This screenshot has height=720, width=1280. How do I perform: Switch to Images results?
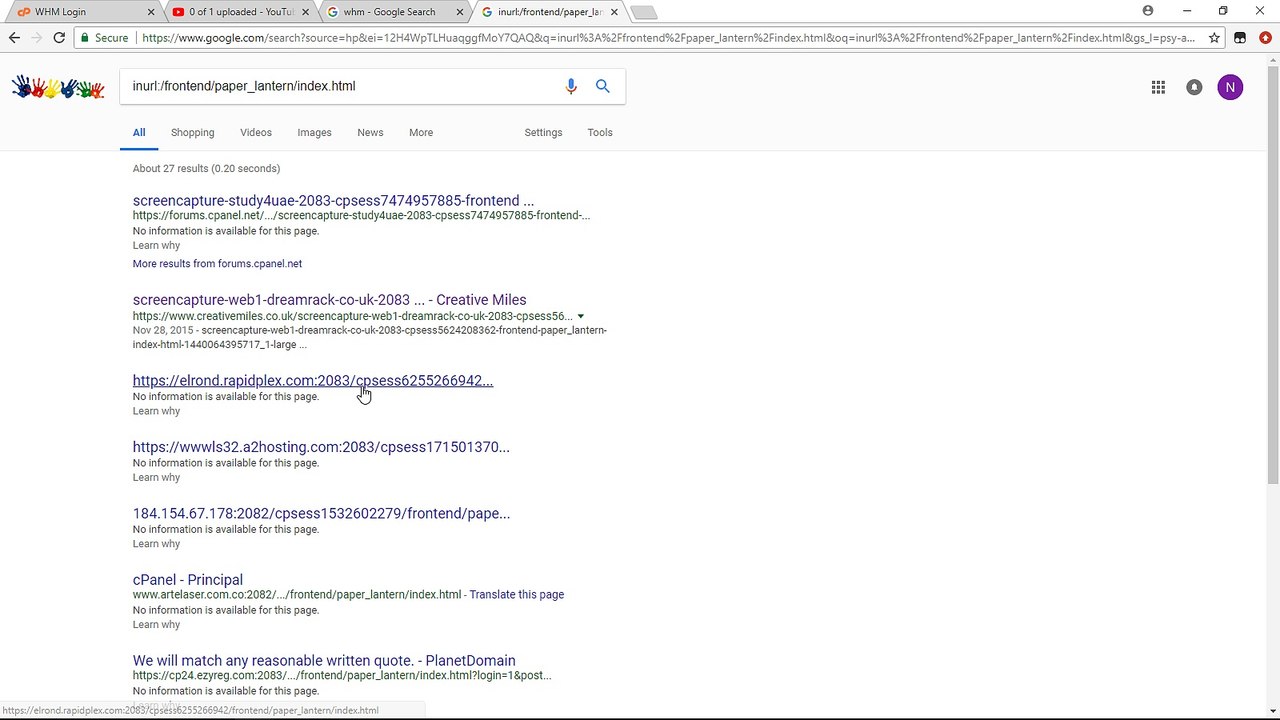tap(314, 132)
